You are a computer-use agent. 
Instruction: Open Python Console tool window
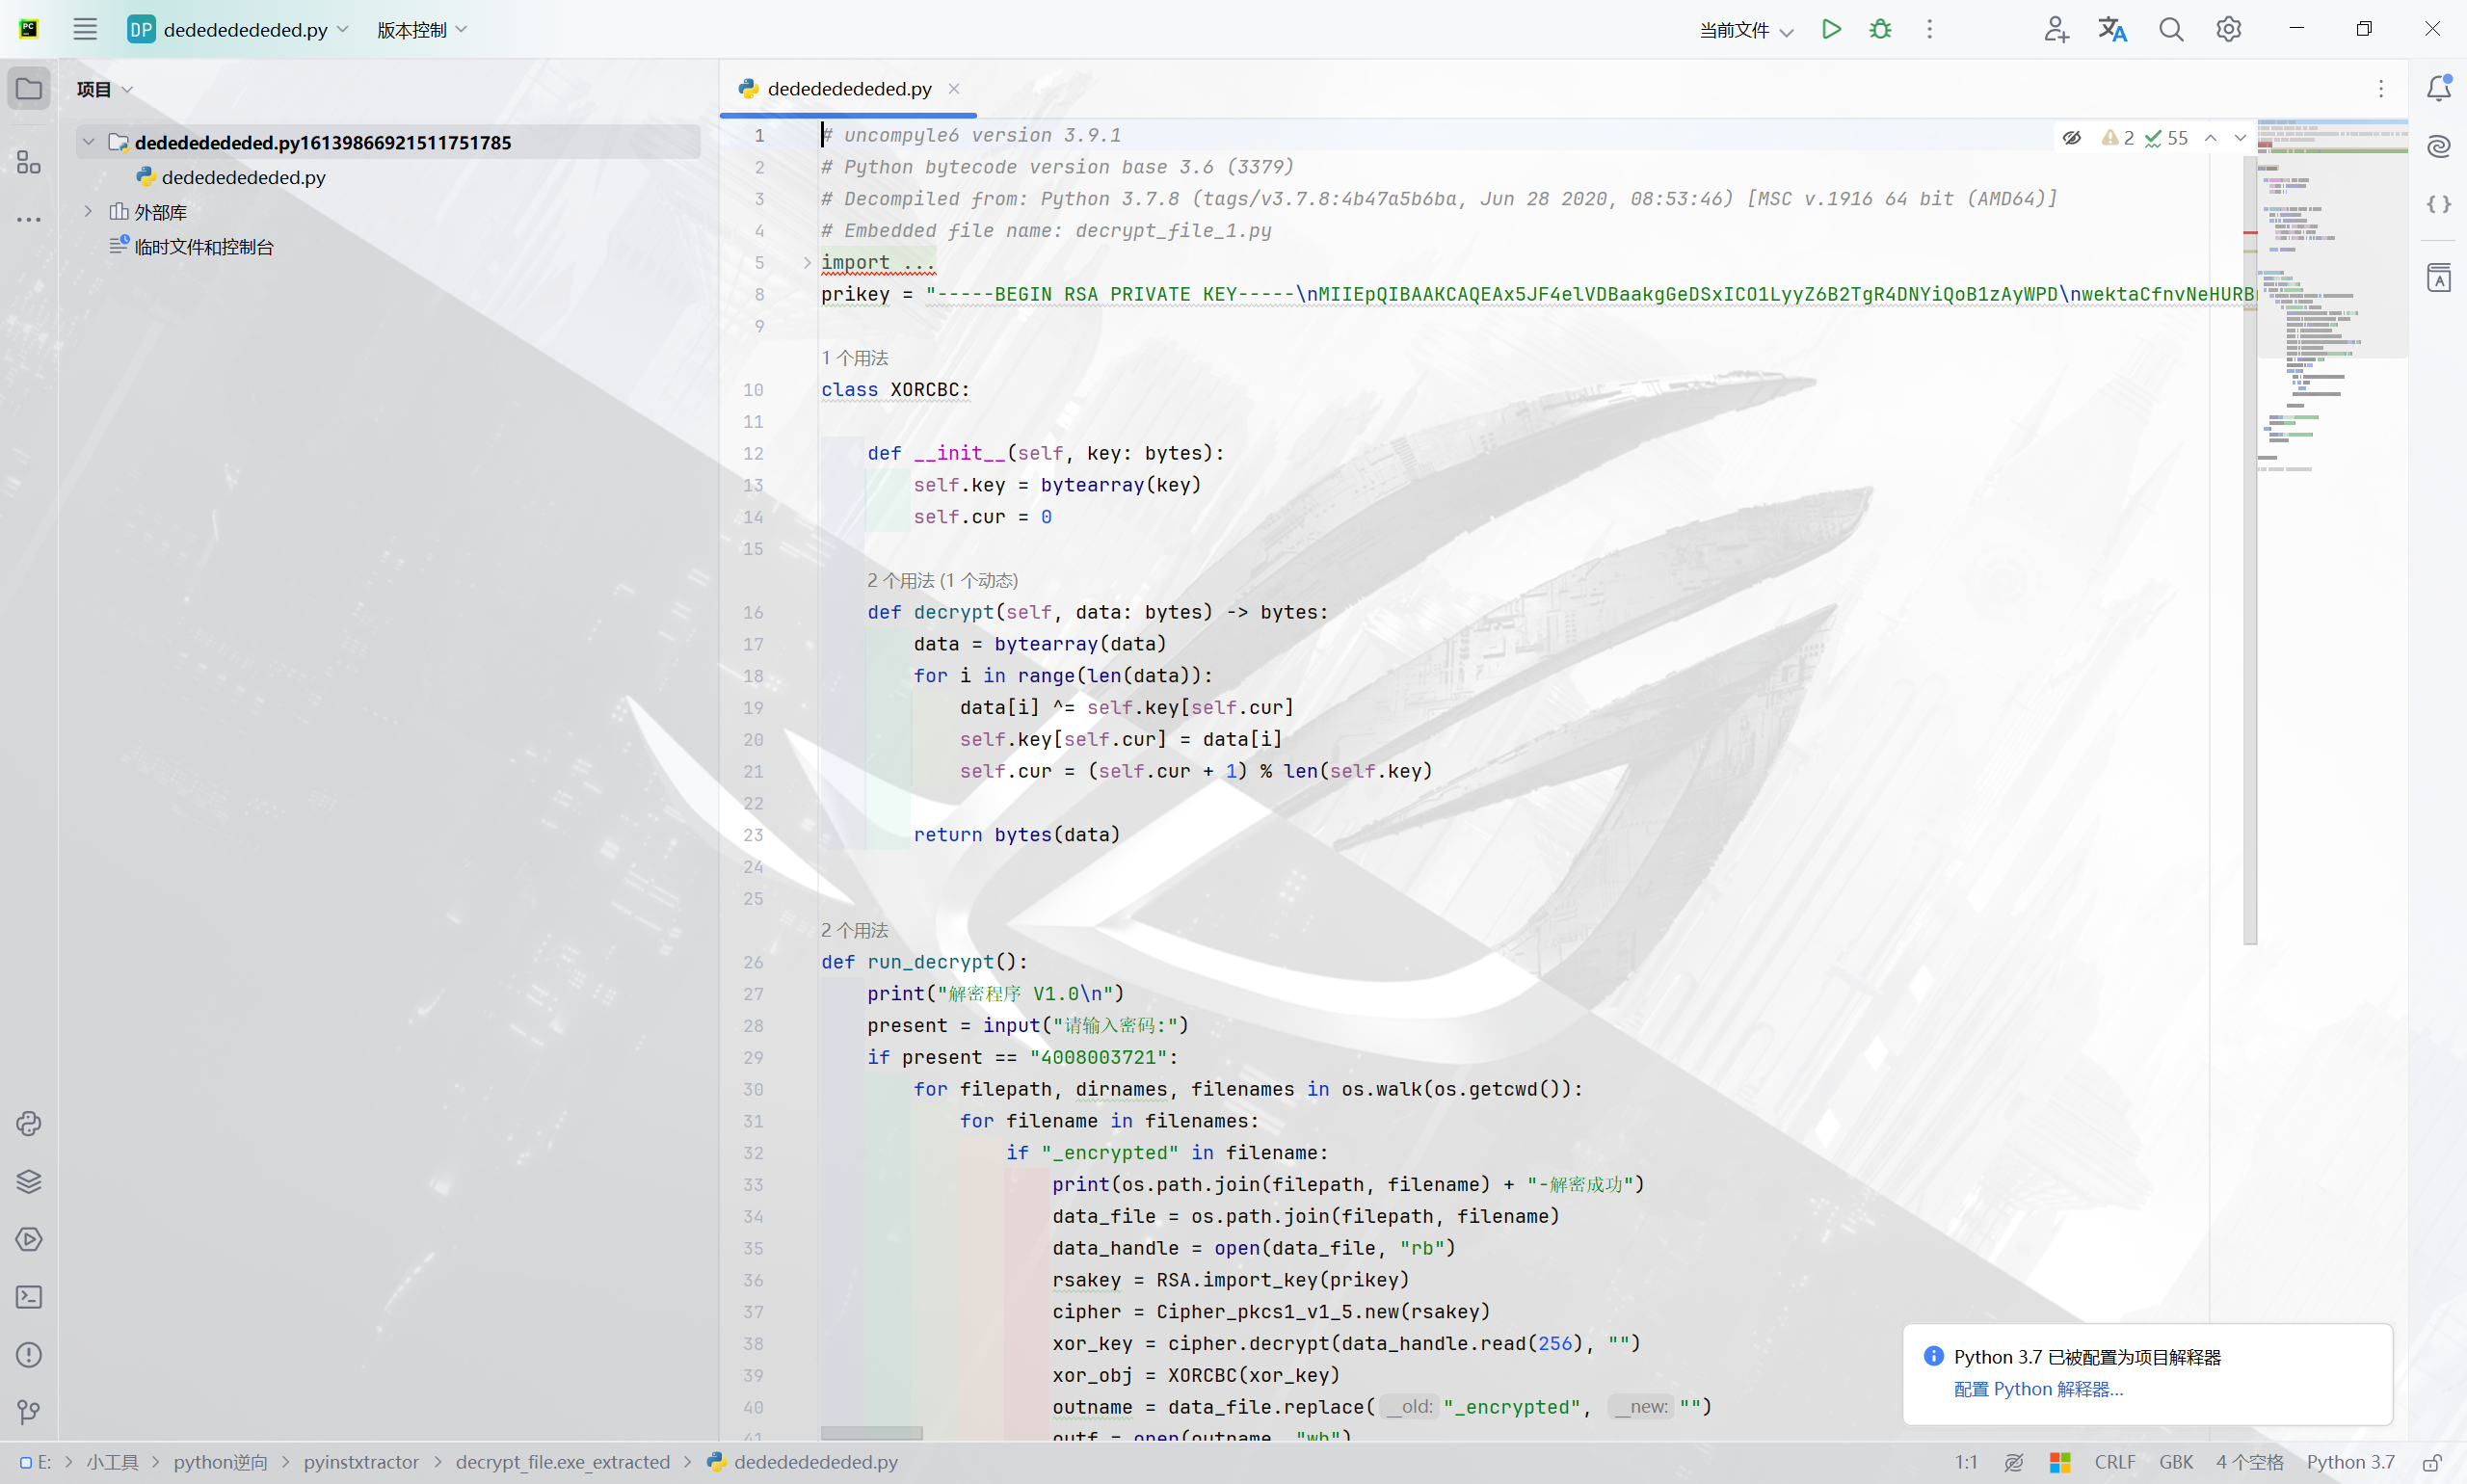29,1124
